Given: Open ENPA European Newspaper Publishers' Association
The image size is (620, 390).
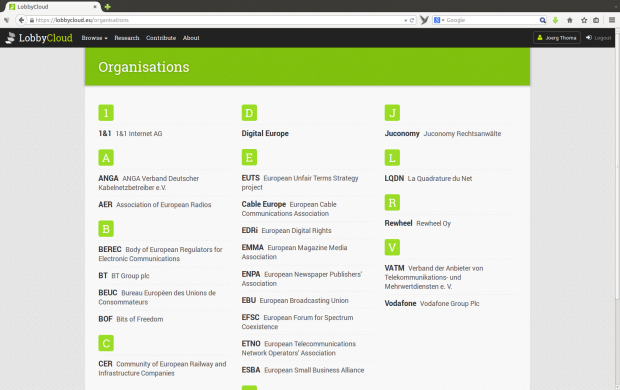Looking at the screenshot, I should tap(302, 278).
